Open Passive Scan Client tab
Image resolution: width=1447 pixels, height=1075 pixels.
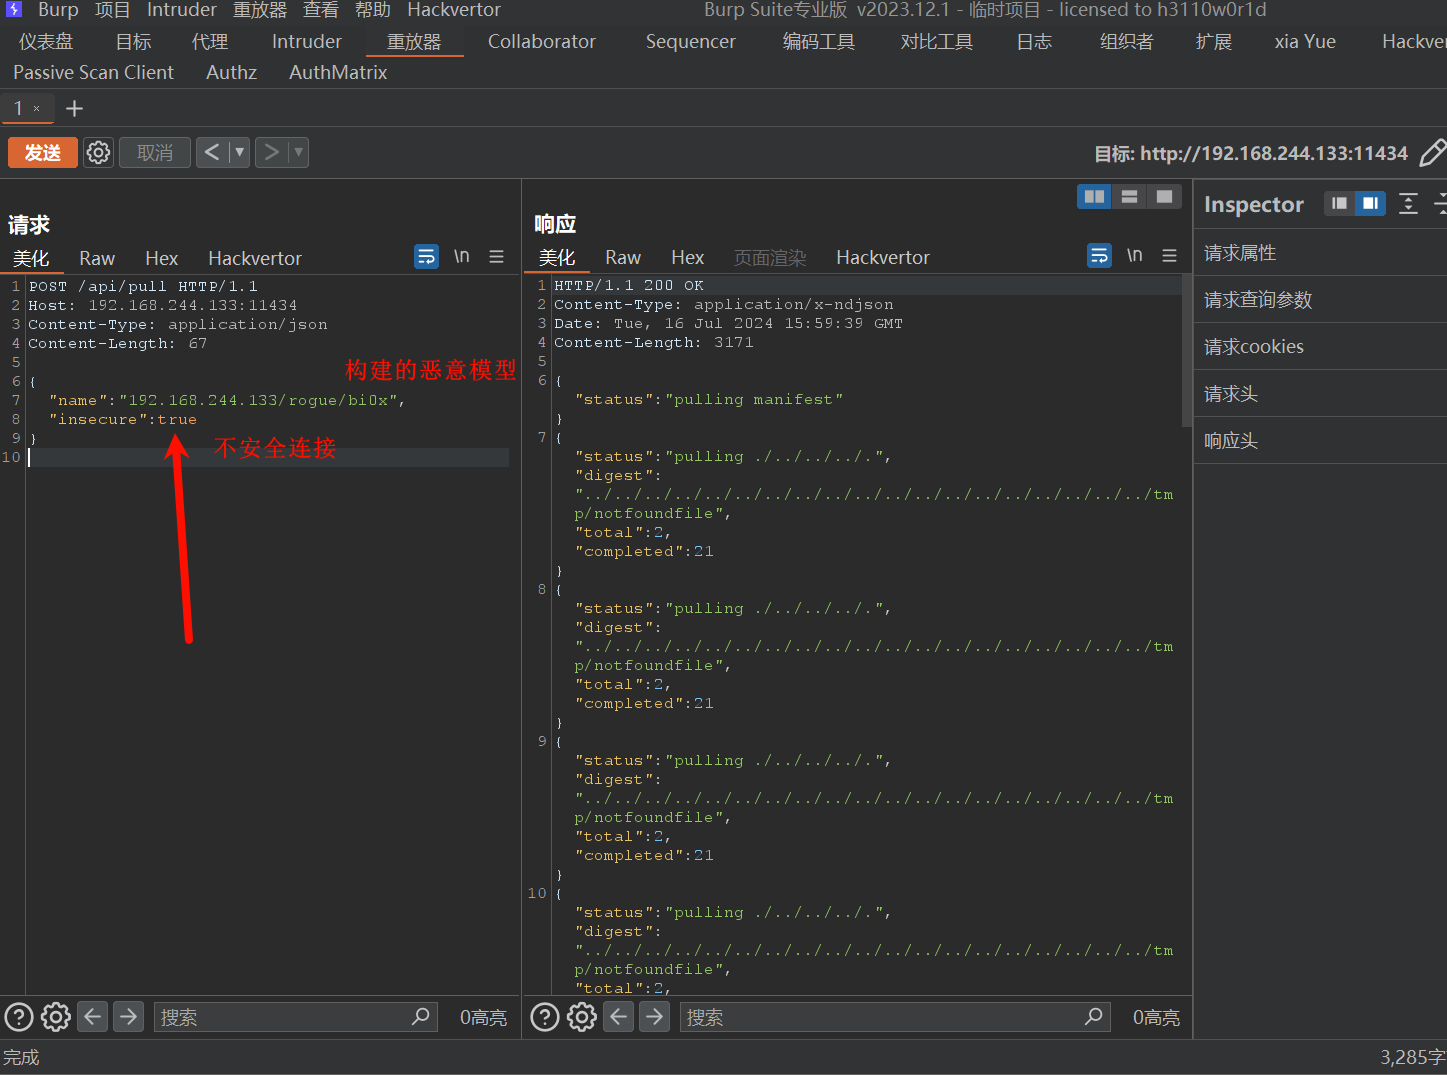(93, 72)
